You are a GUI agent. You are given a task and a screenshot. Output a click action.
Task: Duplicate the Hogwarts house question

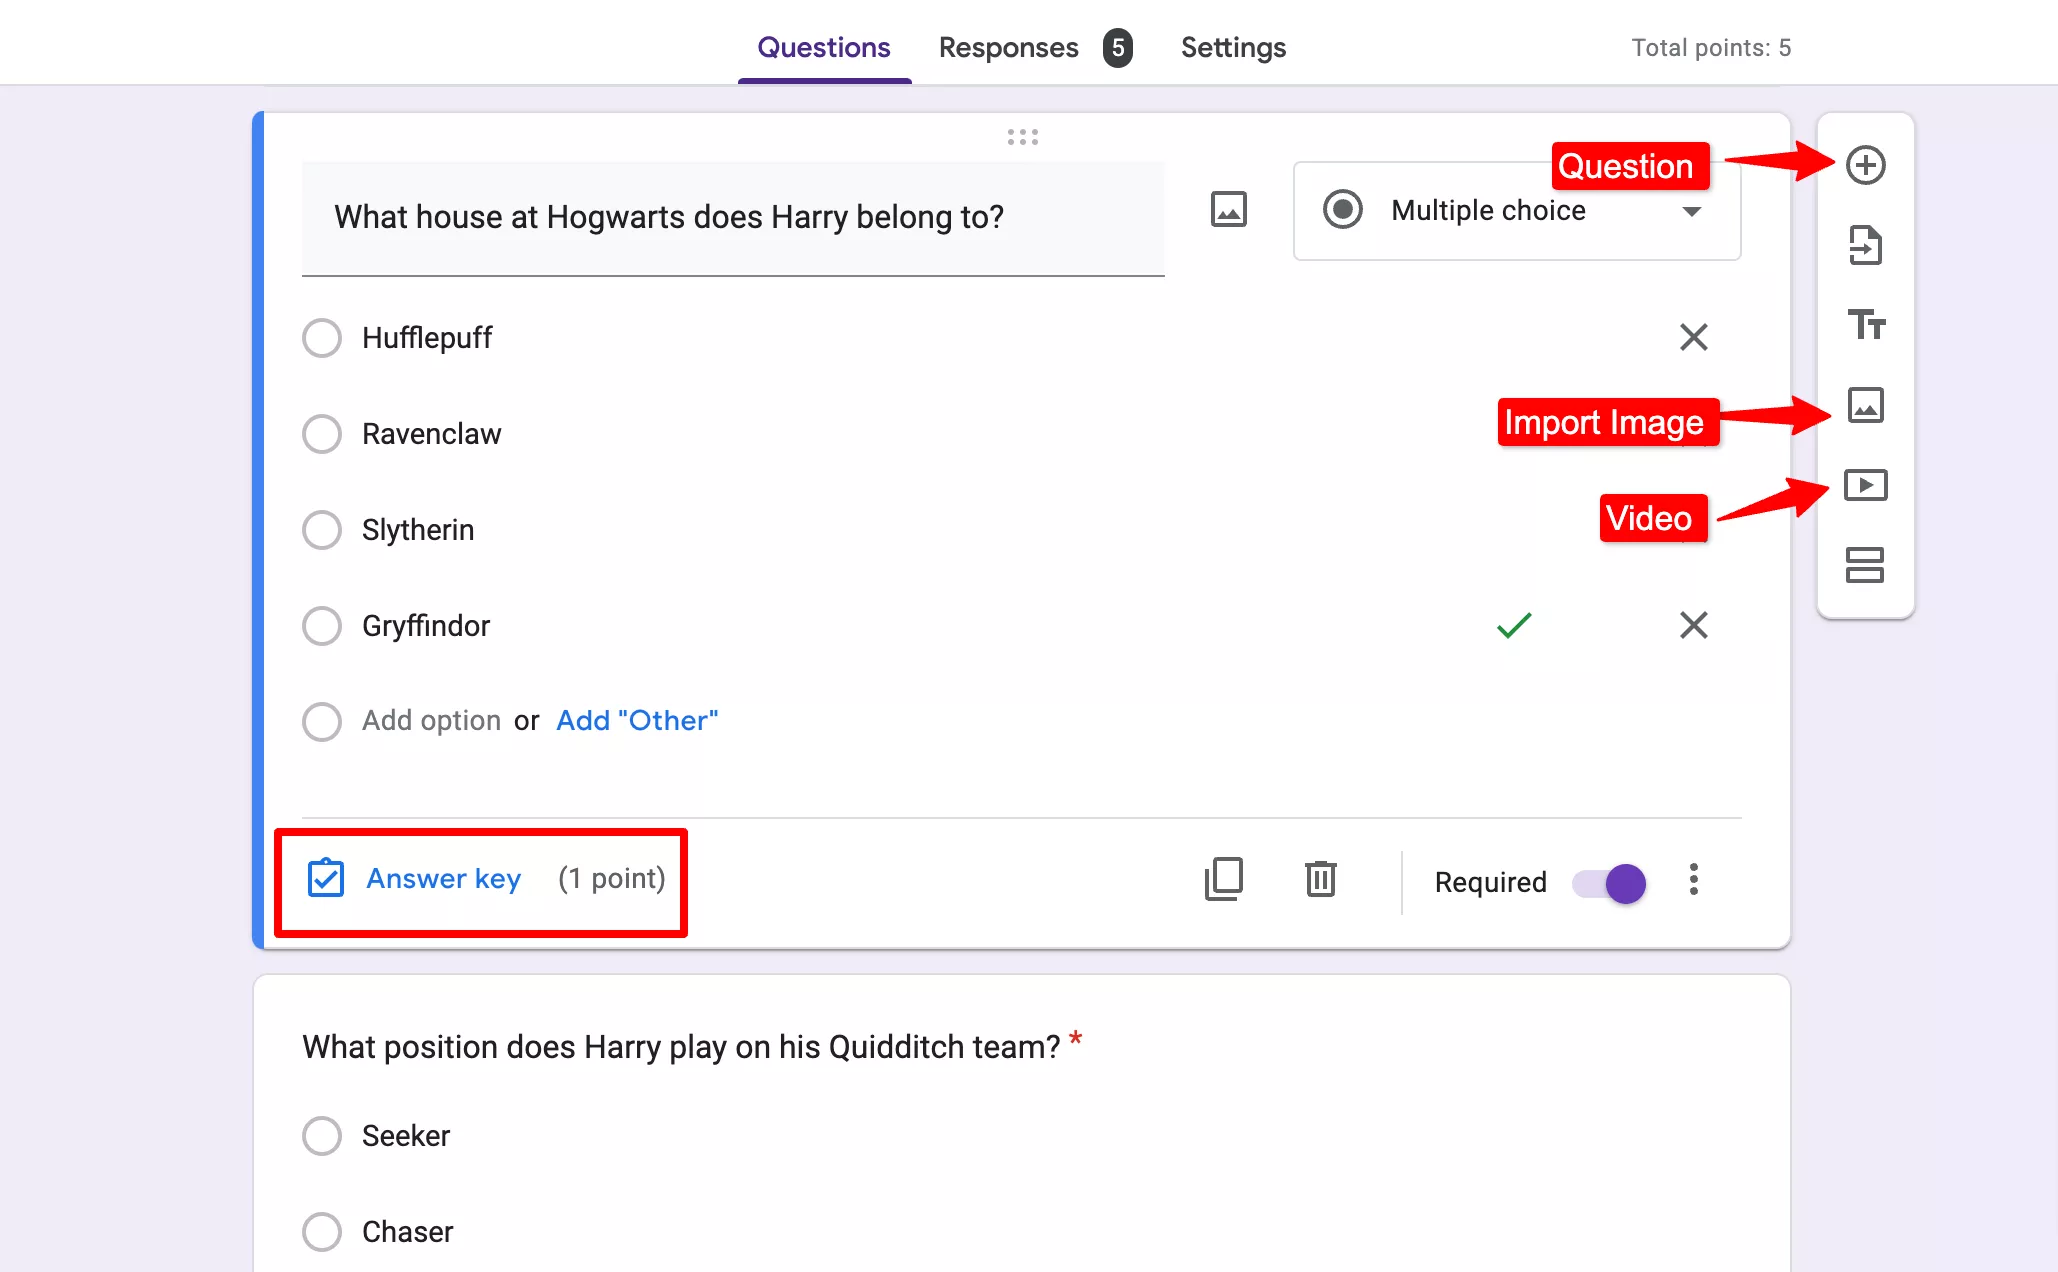(x=1224, y=881)
